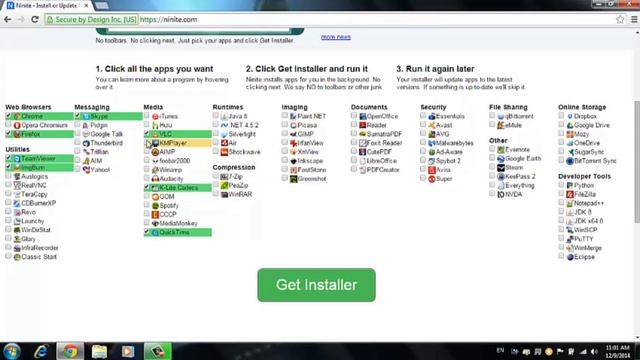The width and height of the screenshot is (640, 360).
Task: Open media player from taskbar
Action: [128, 351]
